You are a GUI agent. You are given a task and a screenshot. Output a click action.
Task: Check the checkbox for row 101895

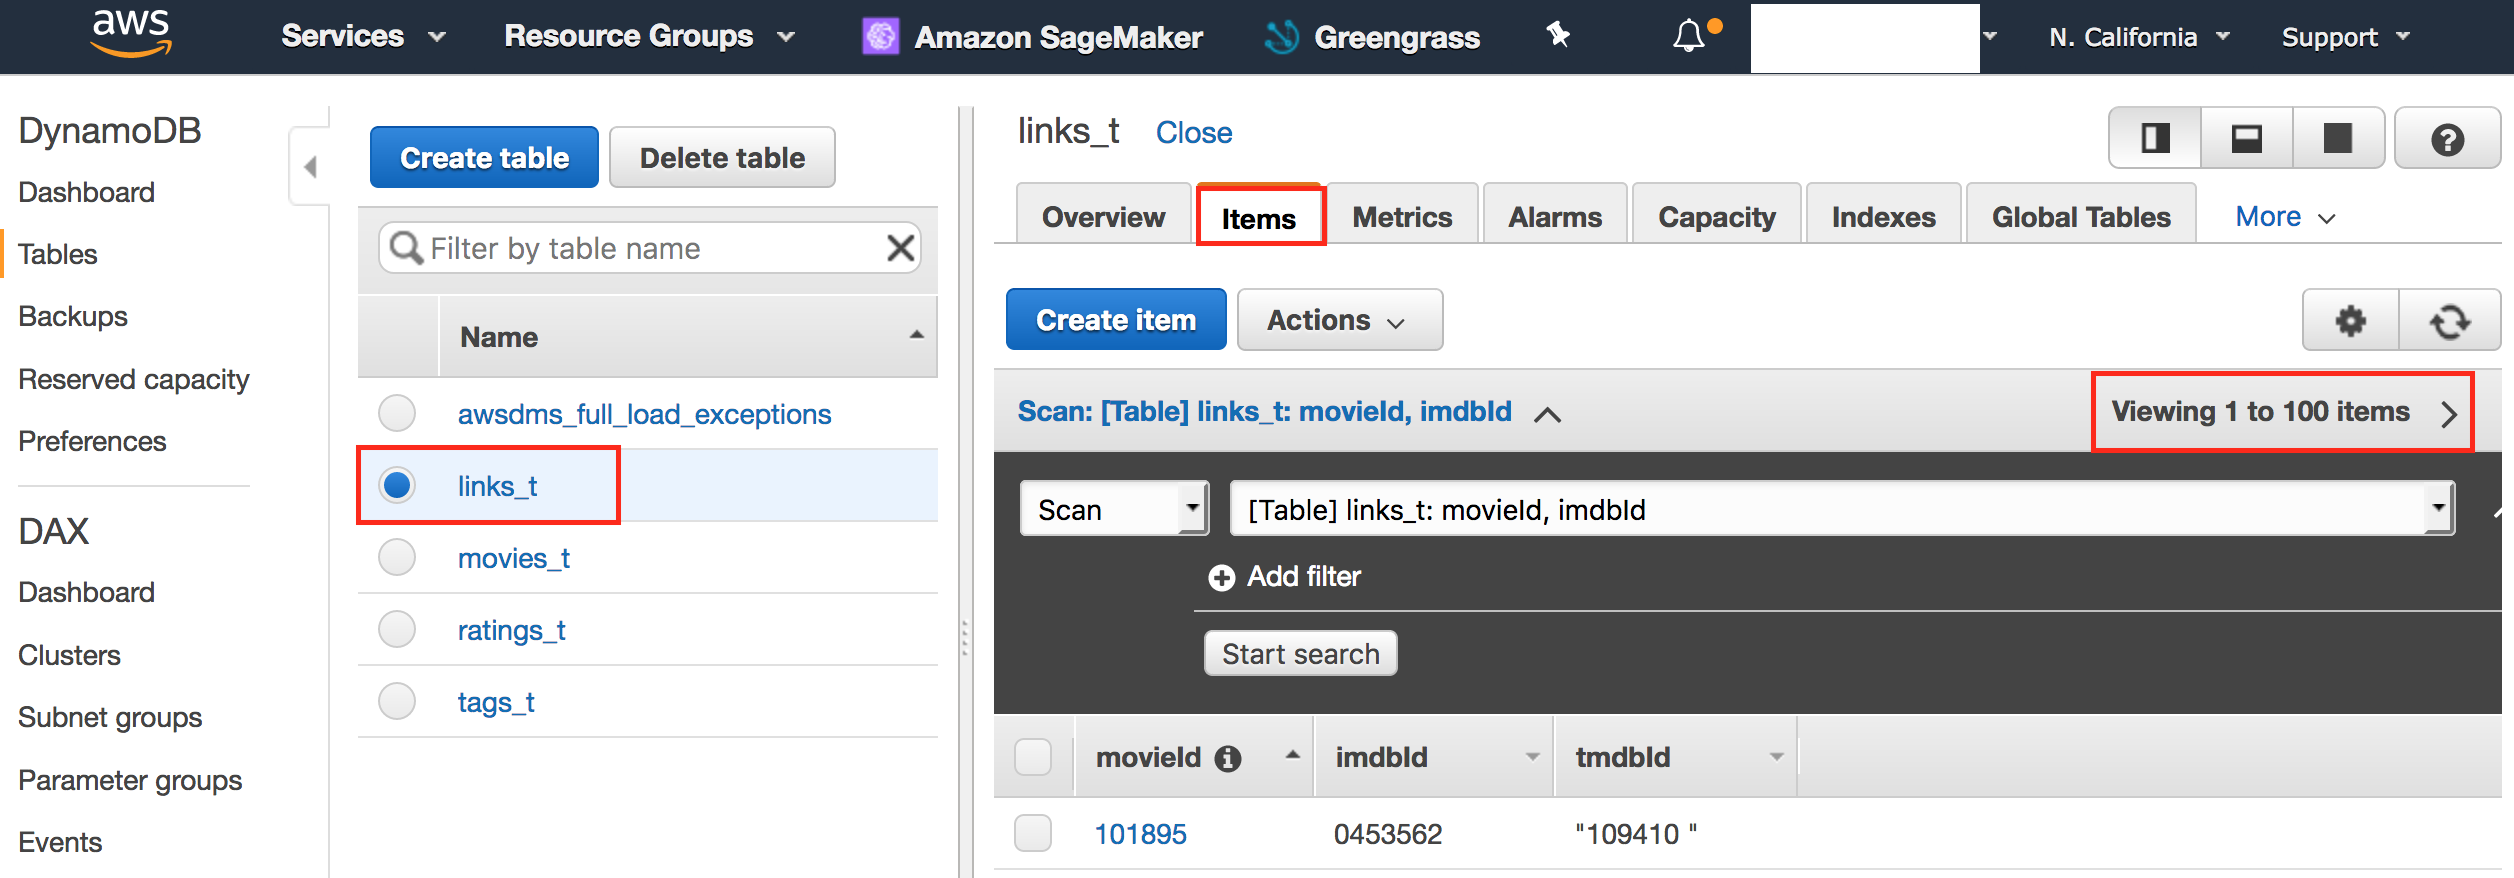1033,833
